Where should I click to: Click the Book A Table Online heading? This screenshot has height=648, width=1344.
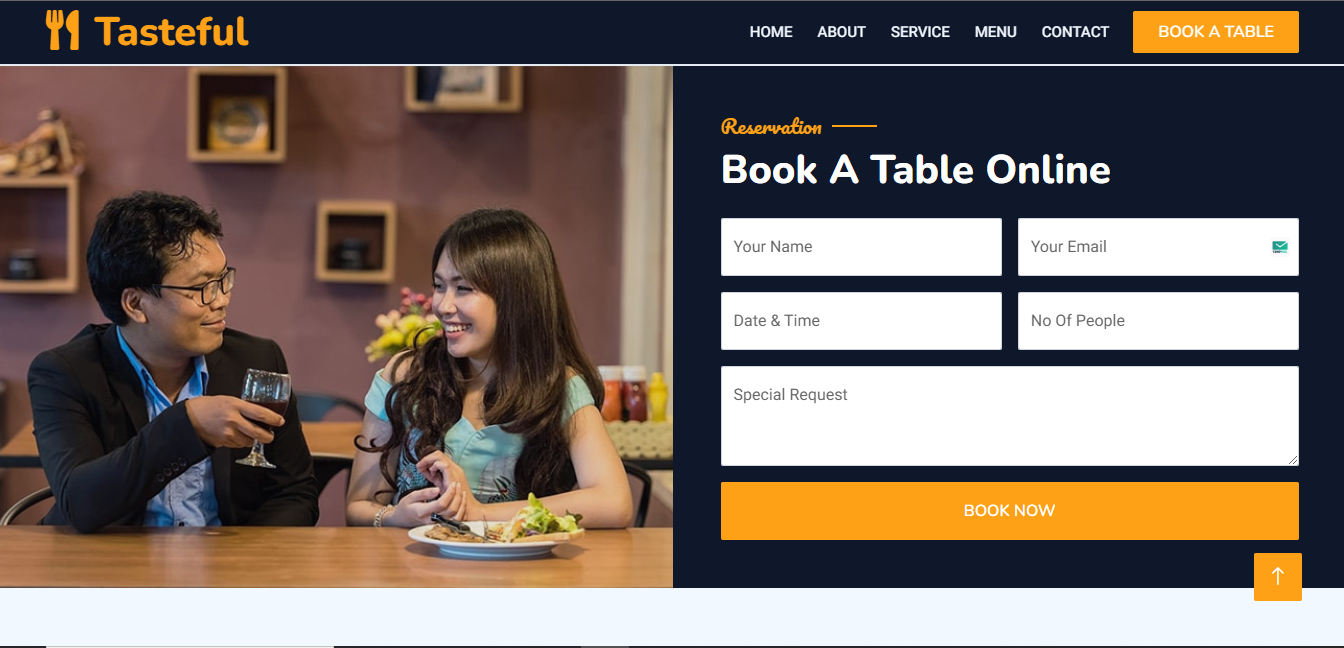pos(916,170)
